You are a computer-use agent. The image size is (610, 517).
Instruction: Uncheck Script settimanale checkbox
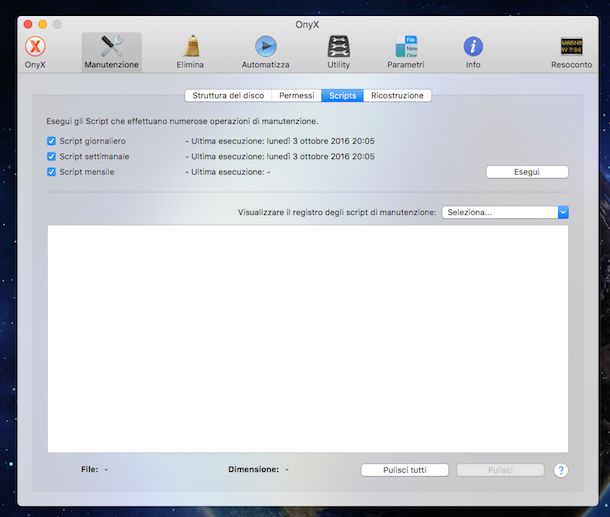tap(51, 156)
